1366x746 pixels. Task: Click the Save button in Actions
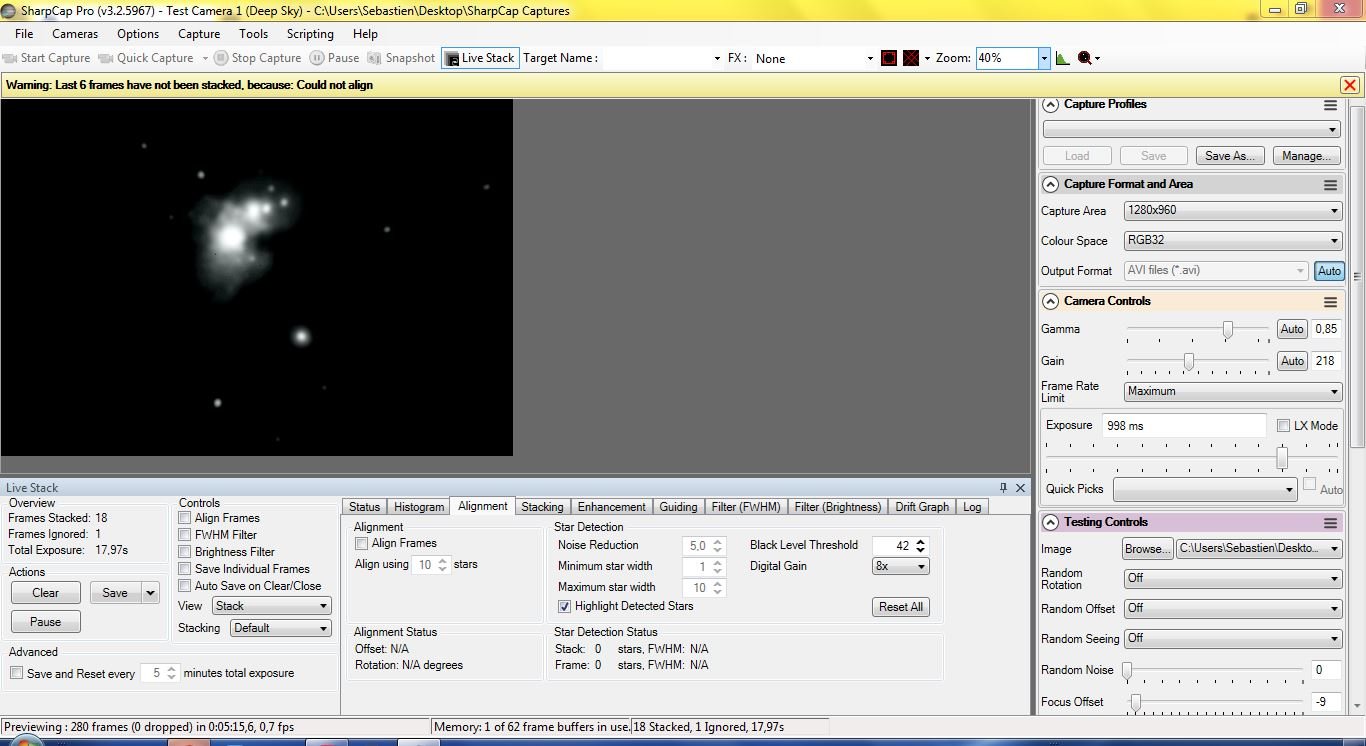(x=115, y=593)
